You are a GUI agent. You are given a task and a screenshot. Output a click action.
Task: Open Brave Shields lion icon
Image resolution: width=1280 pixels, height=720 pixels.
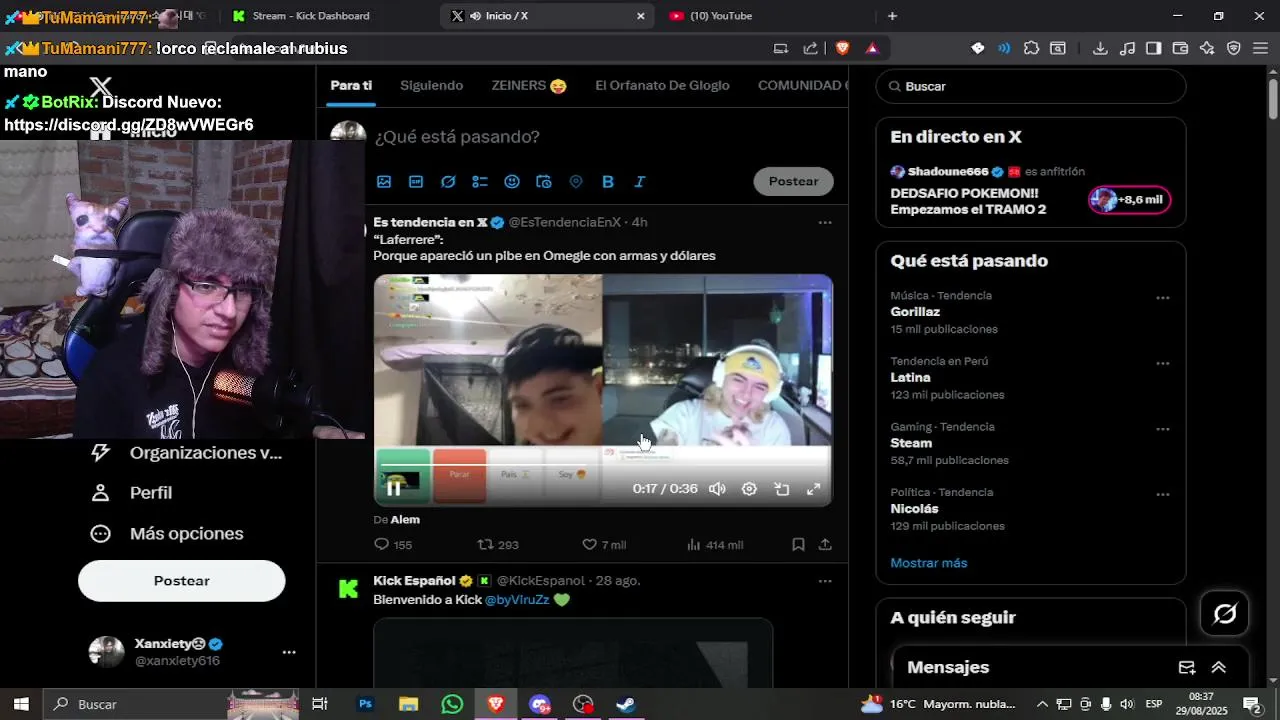[x=843, y=48]
